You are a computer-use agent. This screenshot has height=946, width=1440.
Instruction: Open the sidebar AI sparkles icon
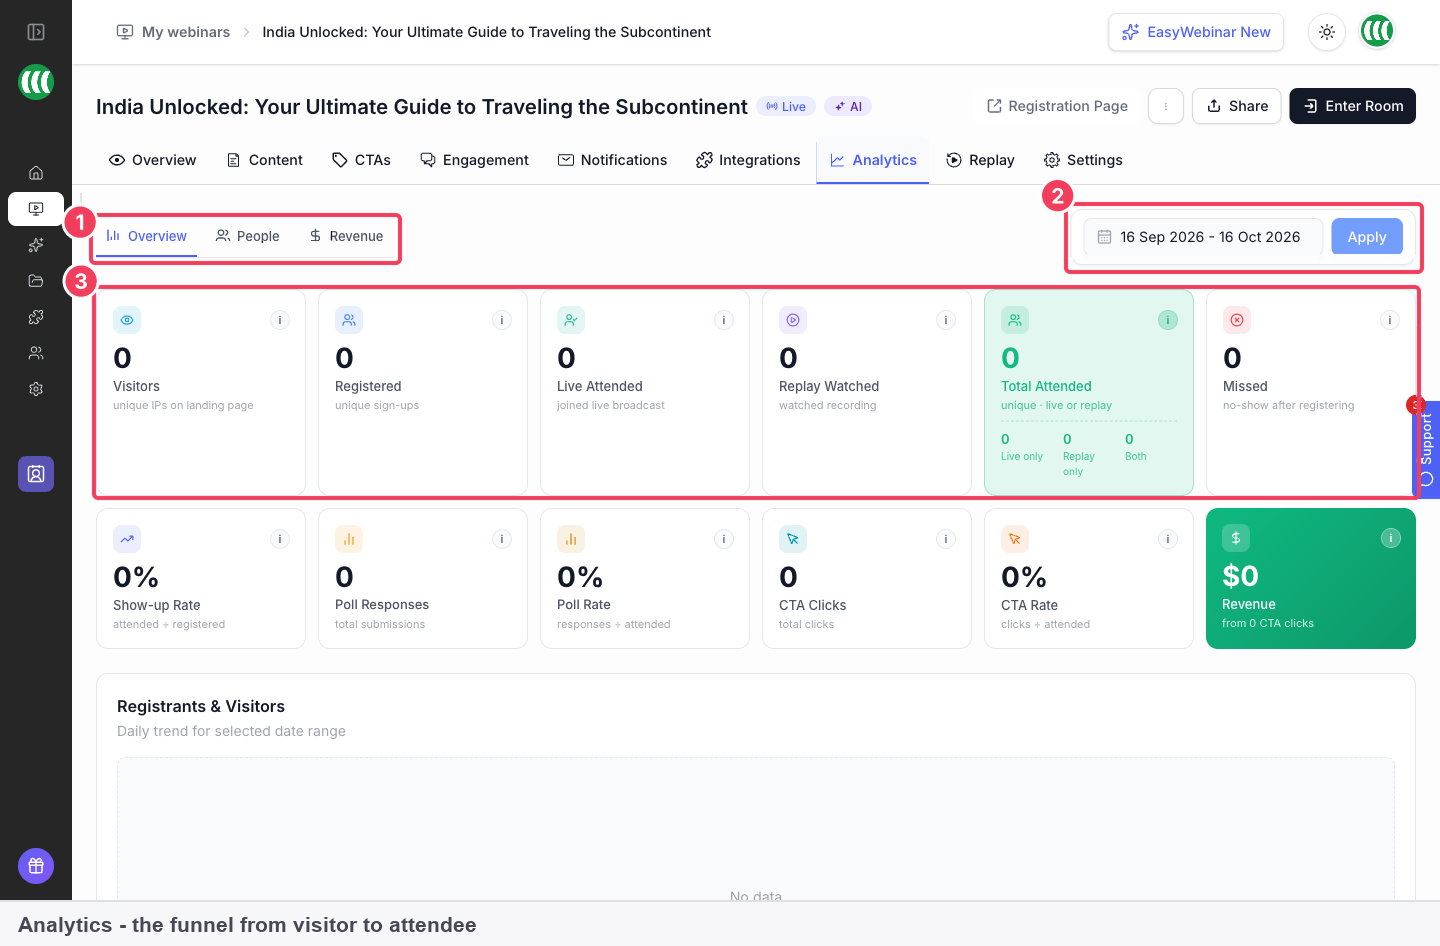(x=36, y=245)
